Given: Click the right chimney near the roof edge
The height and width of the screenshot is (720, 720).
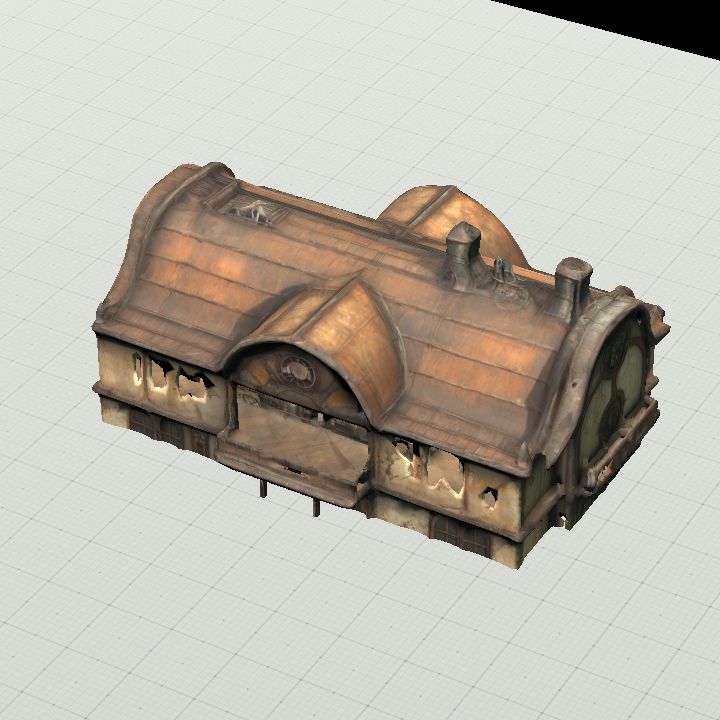Looking at the screenshot, I should click(x=573, y=288).
